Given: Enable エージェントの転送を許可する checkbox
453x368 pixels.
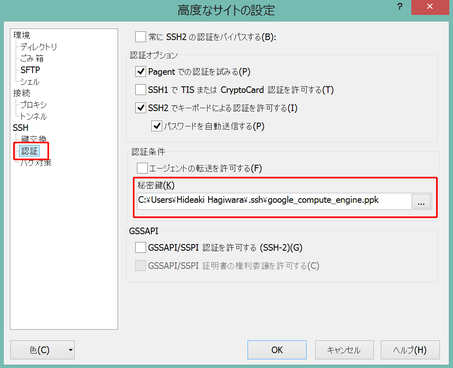Looking at the screenshot, I should click(142, 168).
